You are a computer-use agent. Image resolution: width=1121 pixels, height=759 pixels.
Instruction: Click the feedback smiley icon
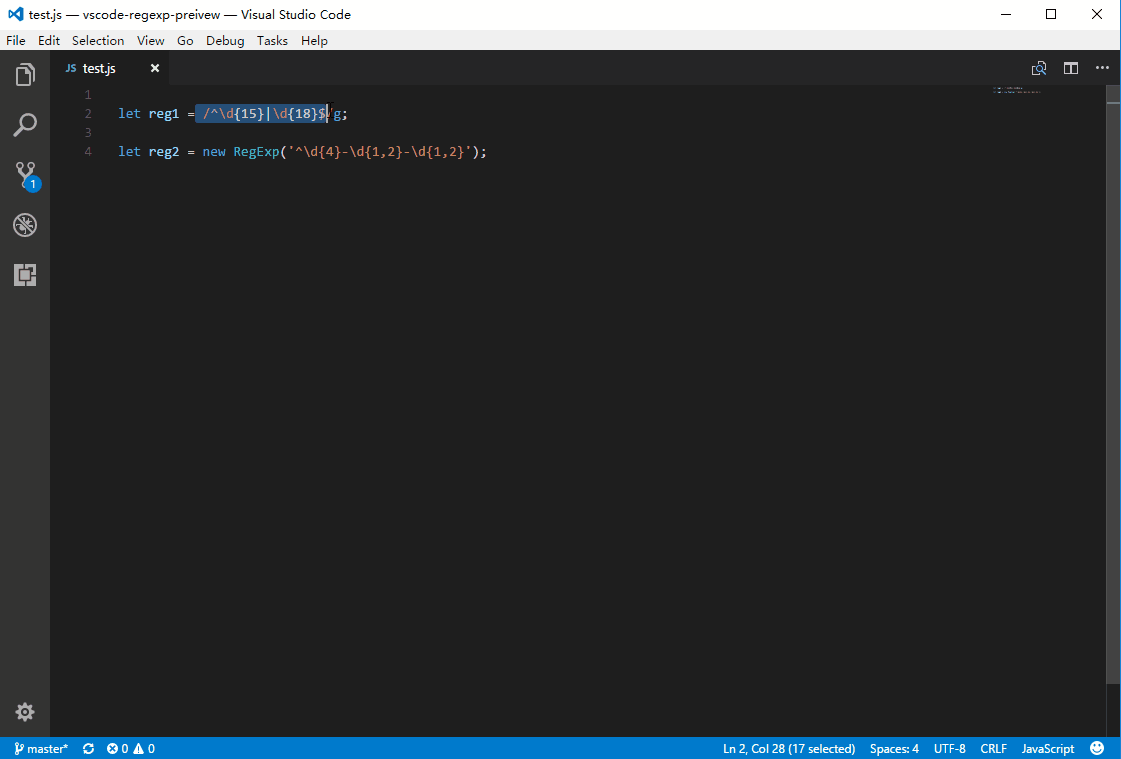pyautogui.click(x=1097, y=748)
